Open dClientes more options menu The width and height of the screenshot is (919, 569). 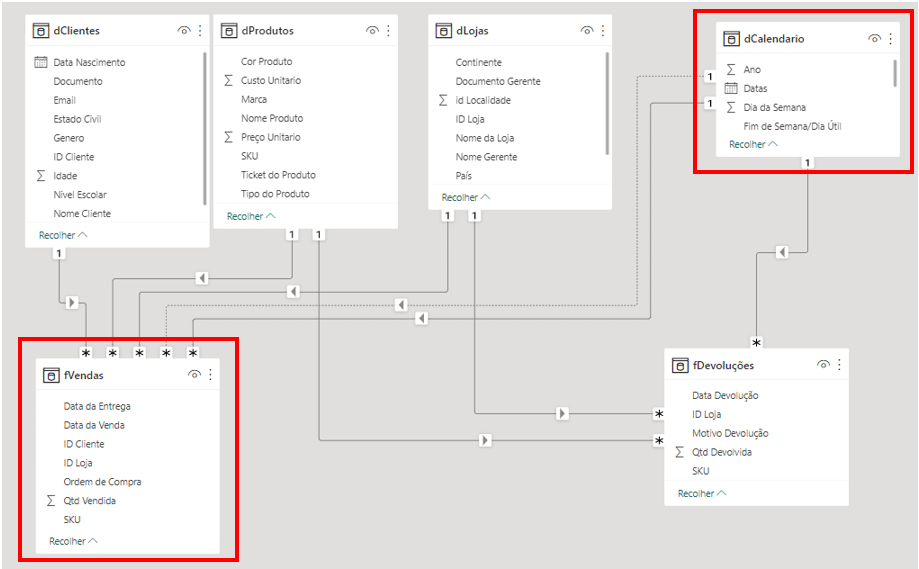coord(200,30)
